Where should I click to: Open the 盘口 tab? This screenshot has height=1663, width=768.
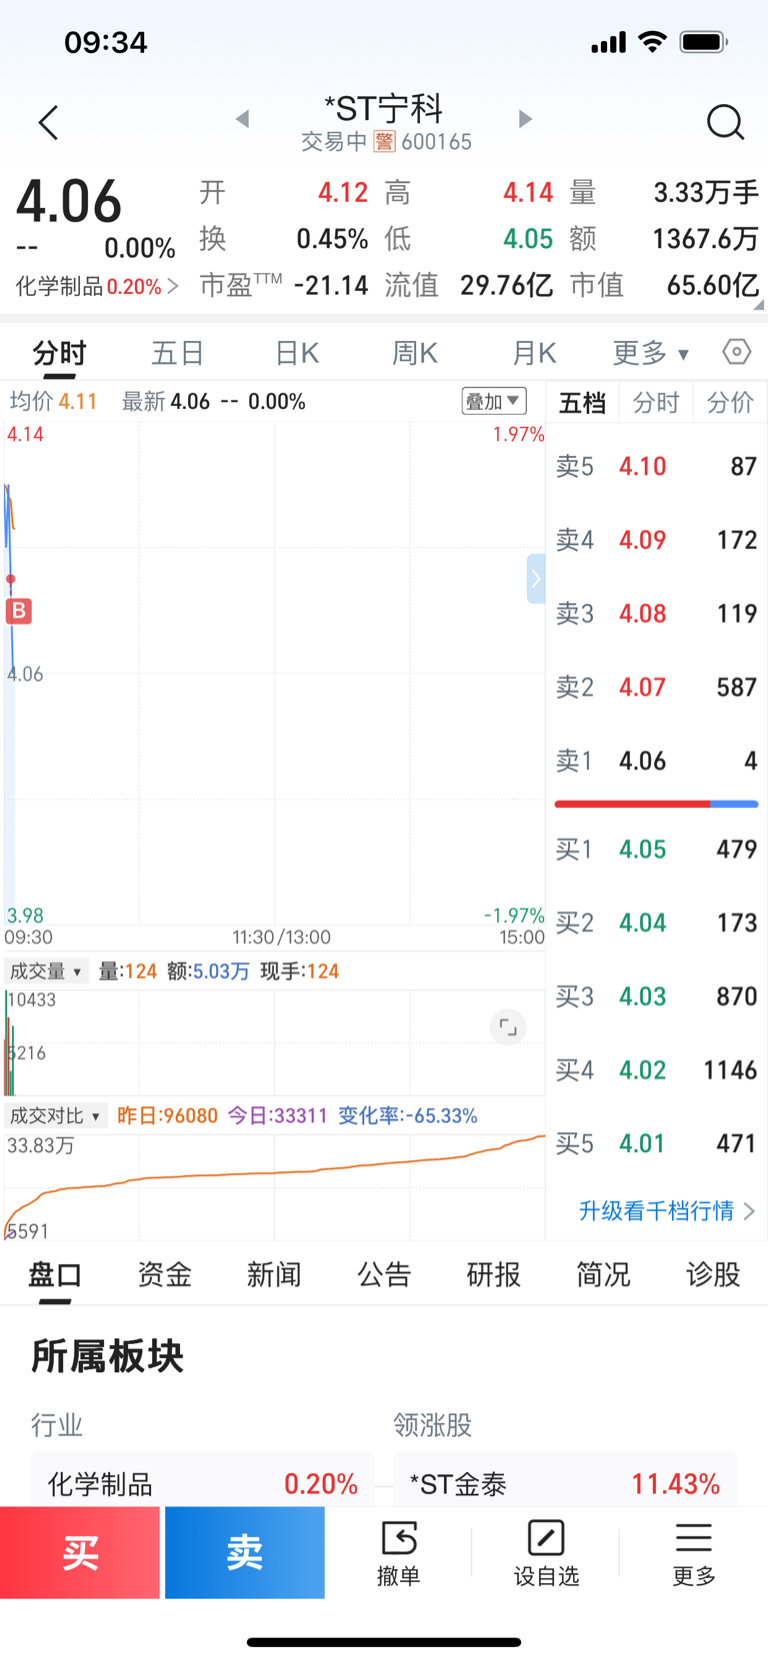(x=55, y=1274)
